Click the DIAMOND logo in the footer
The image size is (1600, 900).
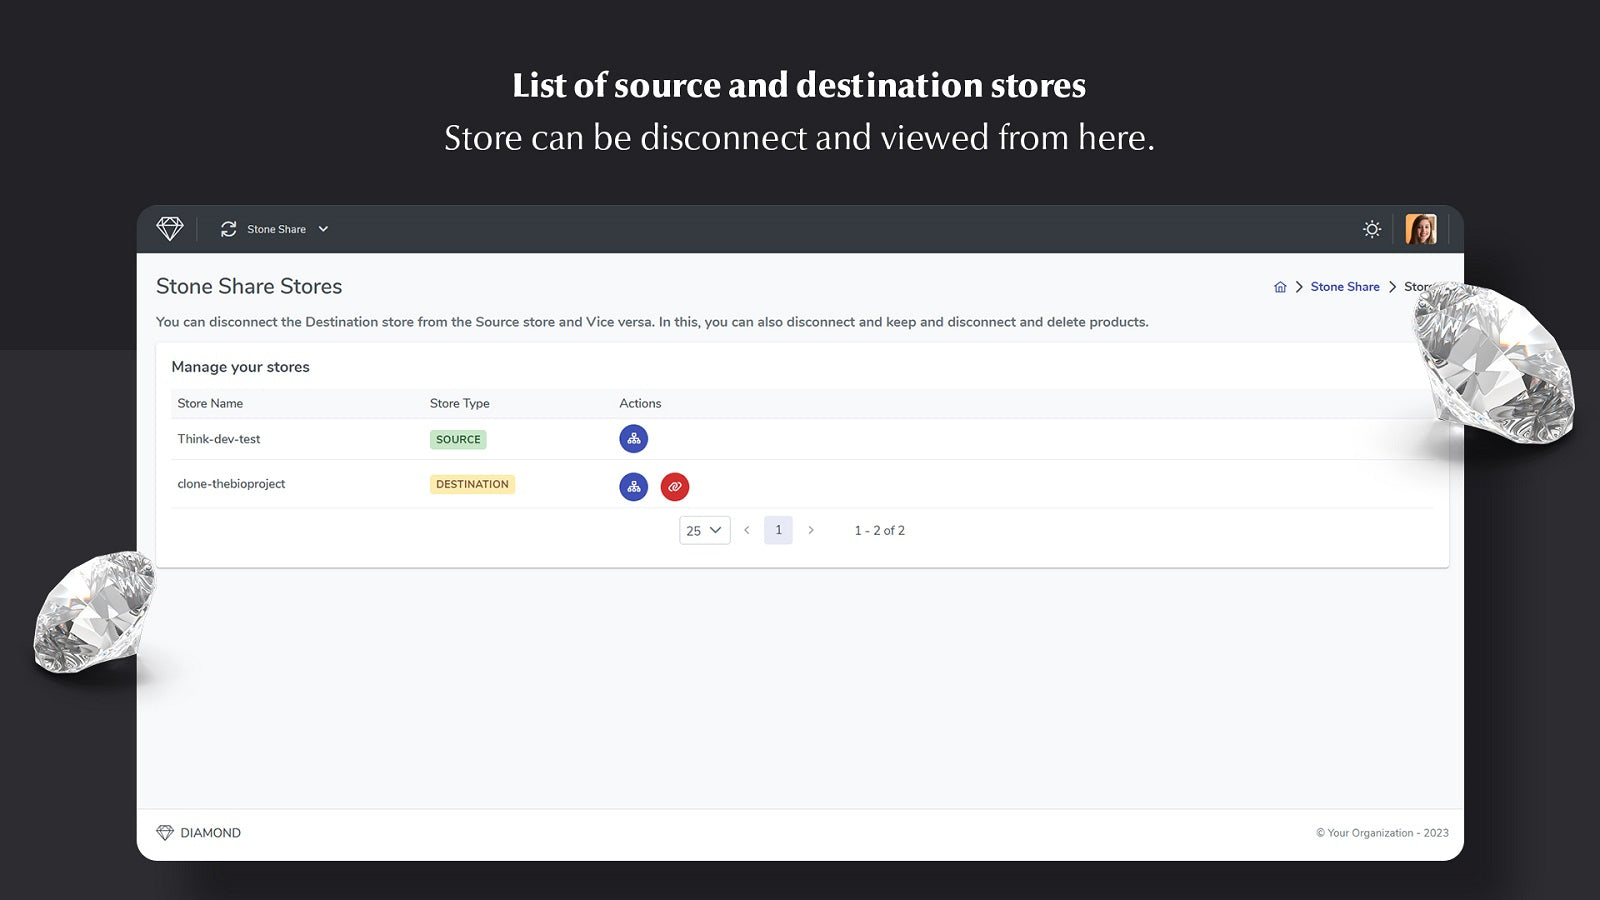(x=197, y=832)
